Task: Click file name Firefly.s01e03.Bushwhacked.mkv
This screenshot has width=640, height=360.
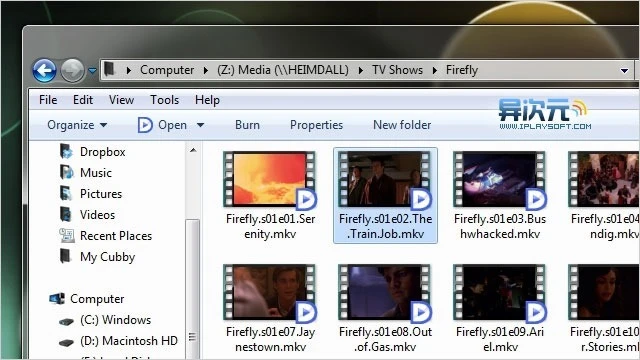Action: pyautogui.click(x=500, y=226)
